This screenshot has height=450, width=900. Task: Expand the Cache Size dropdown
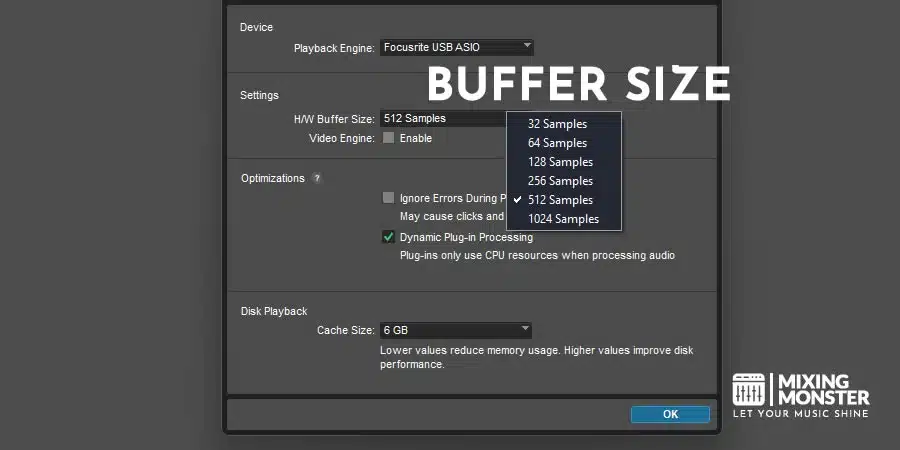click(x=455, y=330)
